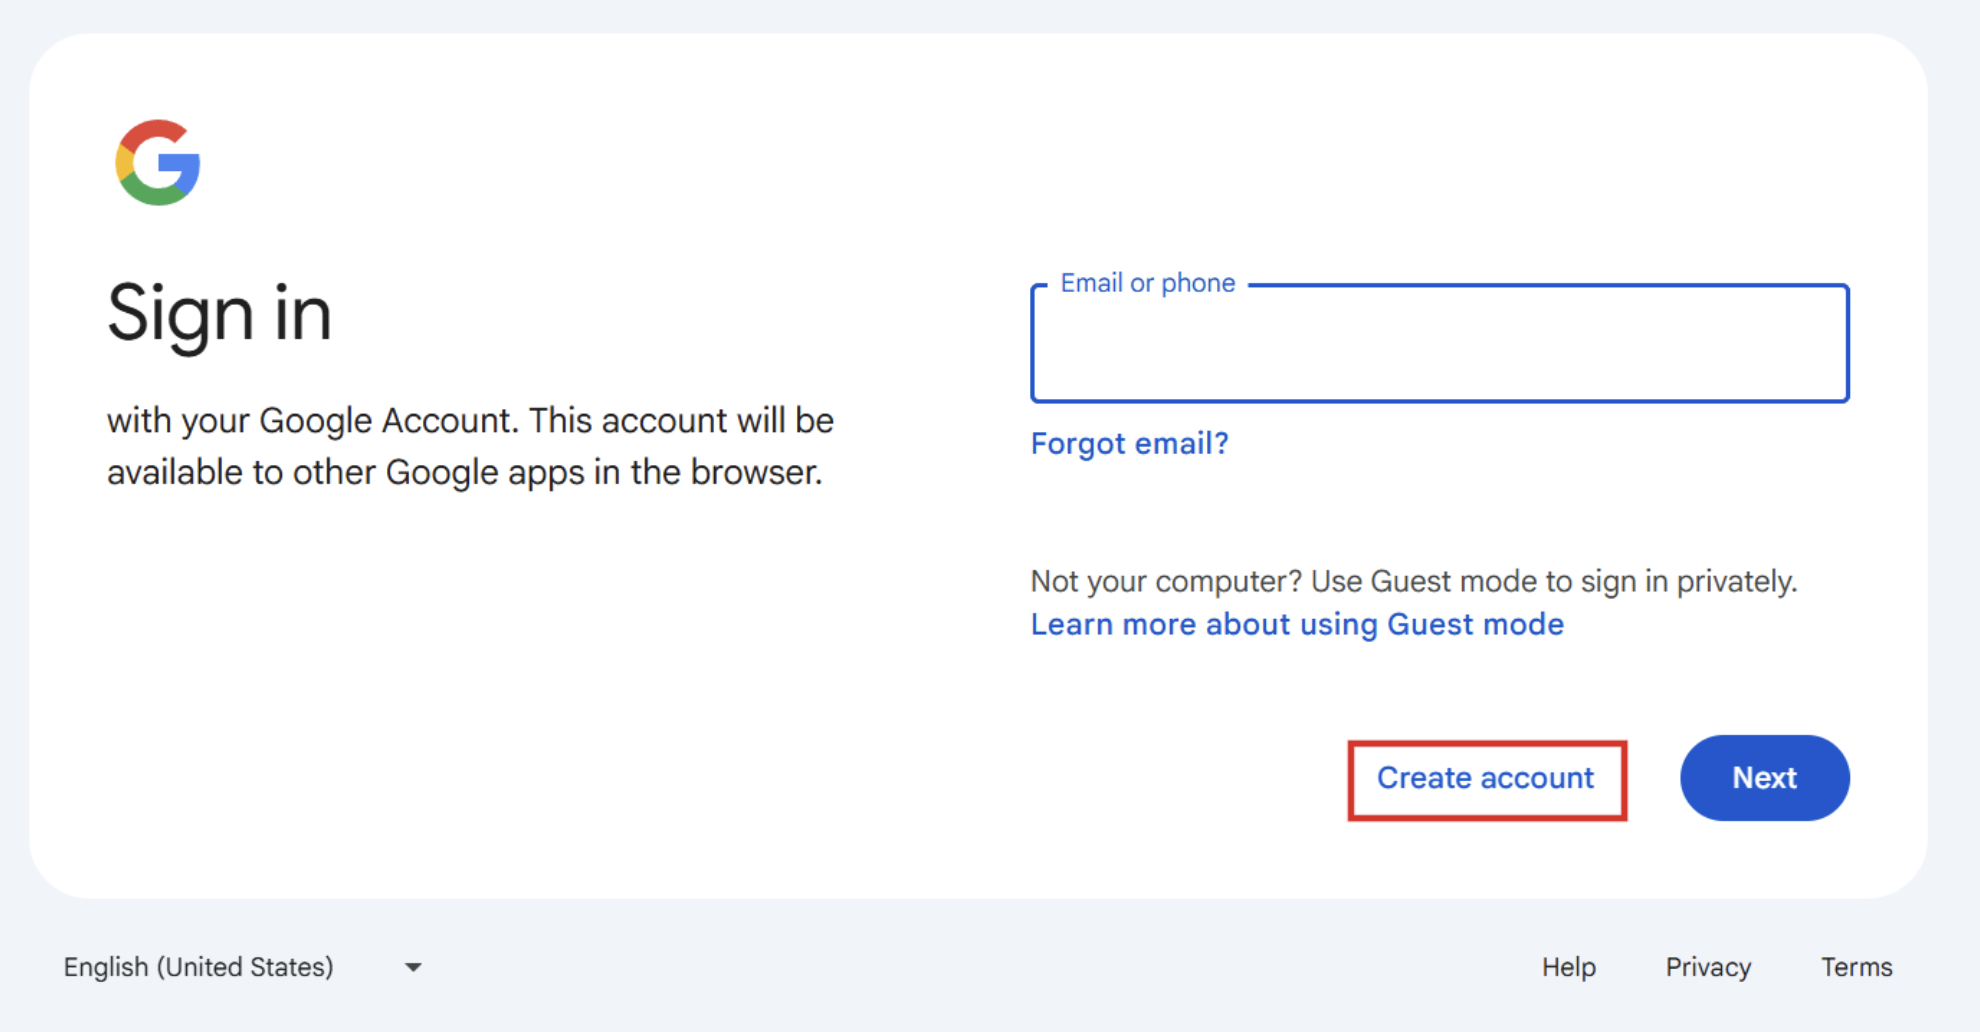1980x1032 pixels.
Task: Click the "Sign in" heading
Action: [x=219, y=314]
